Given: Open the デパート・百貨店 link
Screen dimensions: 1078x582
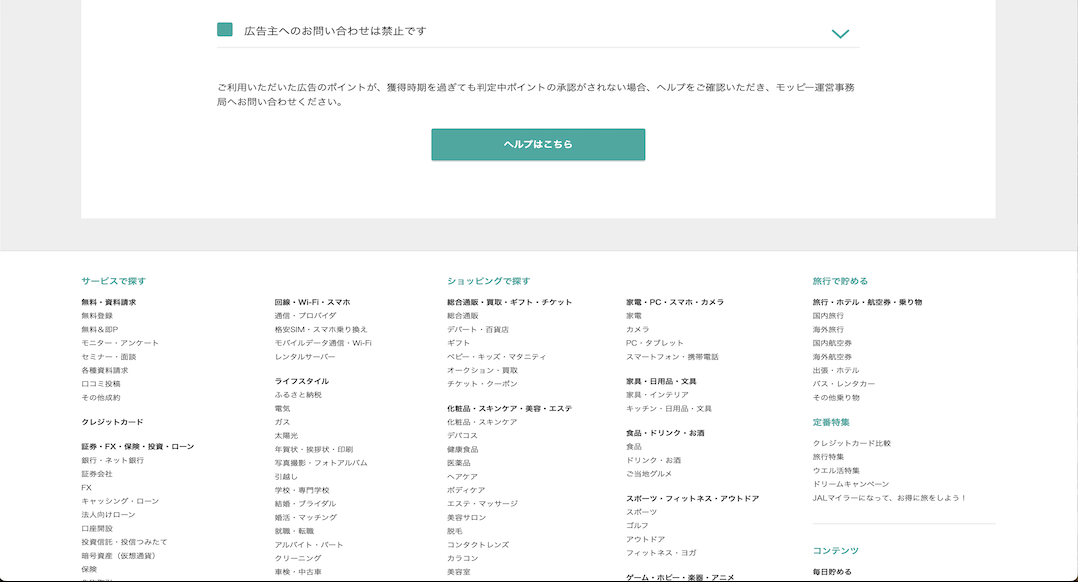Looking at the screenshot, I should pos(478,329).
